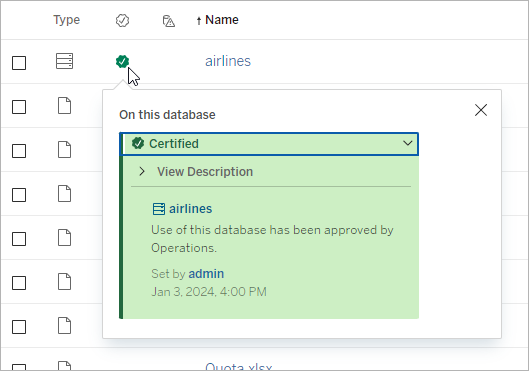Close the On this database popup

(x=481, y=110)
